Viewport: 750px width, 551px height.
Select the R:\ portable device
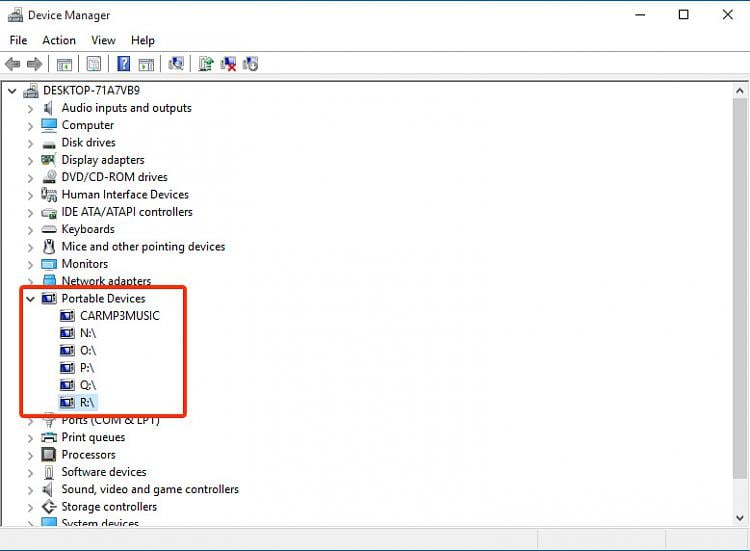87,402
